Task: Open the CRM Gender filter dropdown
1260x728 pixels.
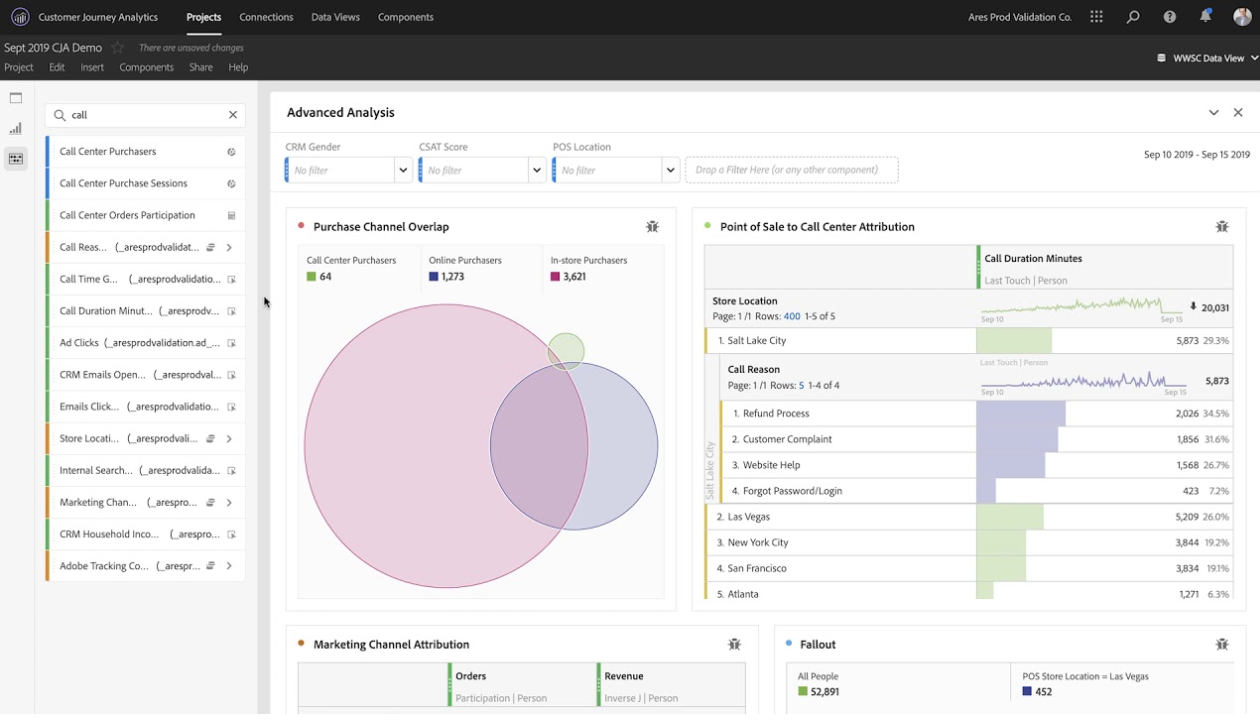Action: pos(403,170)
